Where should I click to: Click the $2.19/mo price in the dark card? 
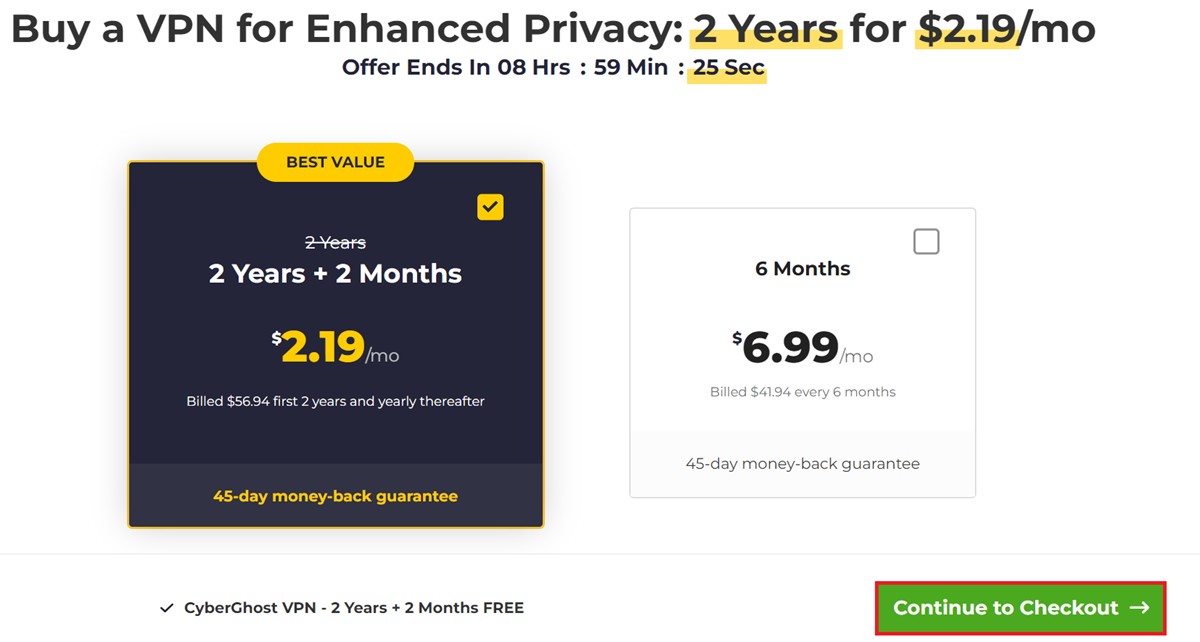[335, 347]
